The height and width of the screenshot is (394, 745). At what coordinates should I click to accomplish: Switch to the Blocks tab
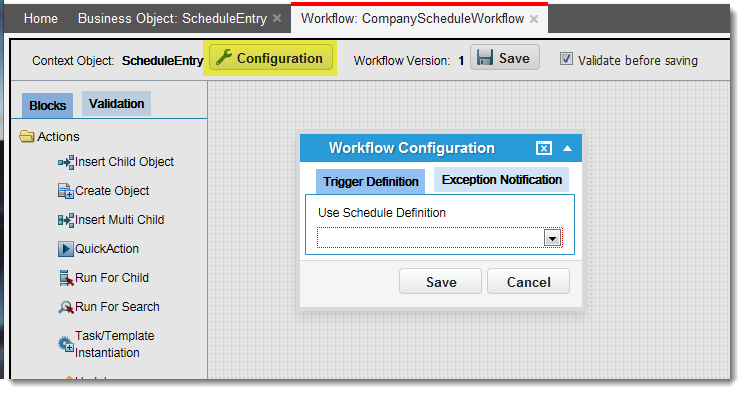pyautogui.click(x=48, y=106)
